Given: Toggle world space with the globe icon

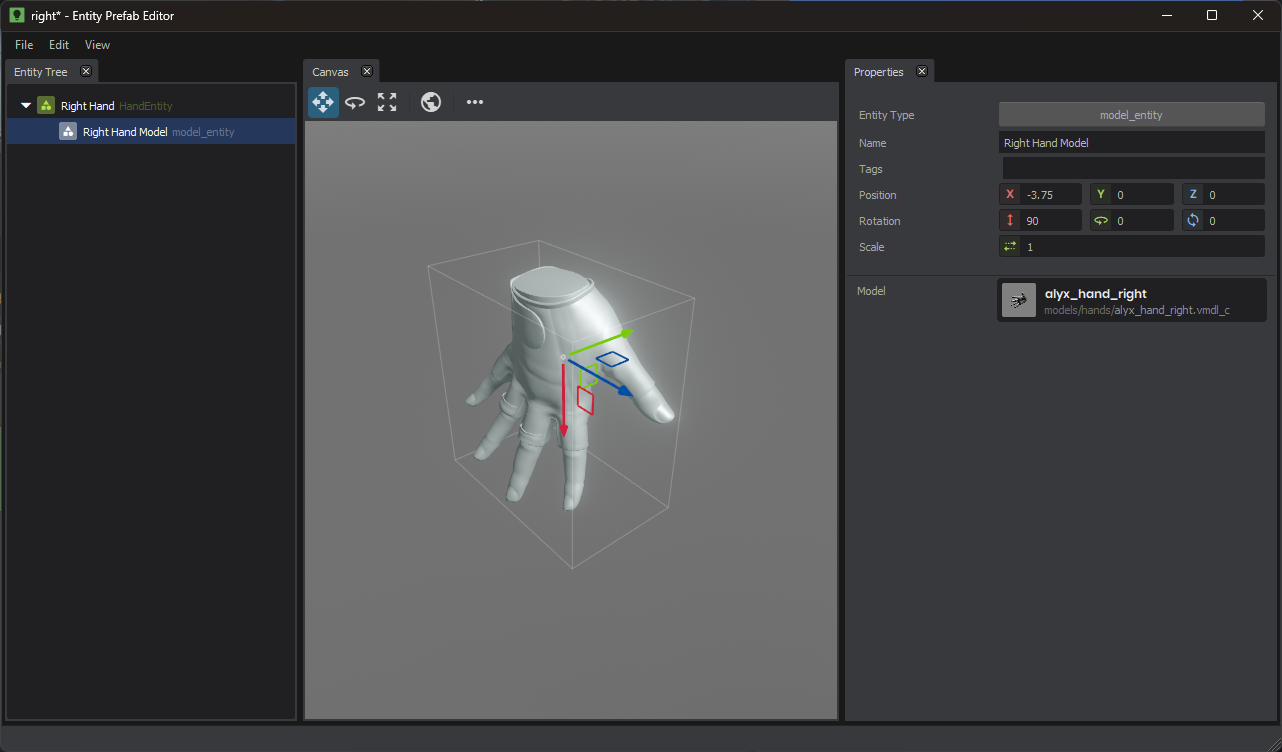Looking at the screenshot, I should pyautogui.click(x=430, y=101).
